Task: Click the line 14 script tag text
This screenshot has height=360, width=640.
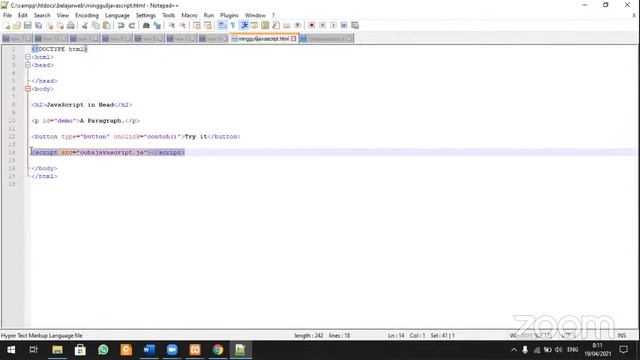Action: tap(108, 152)
